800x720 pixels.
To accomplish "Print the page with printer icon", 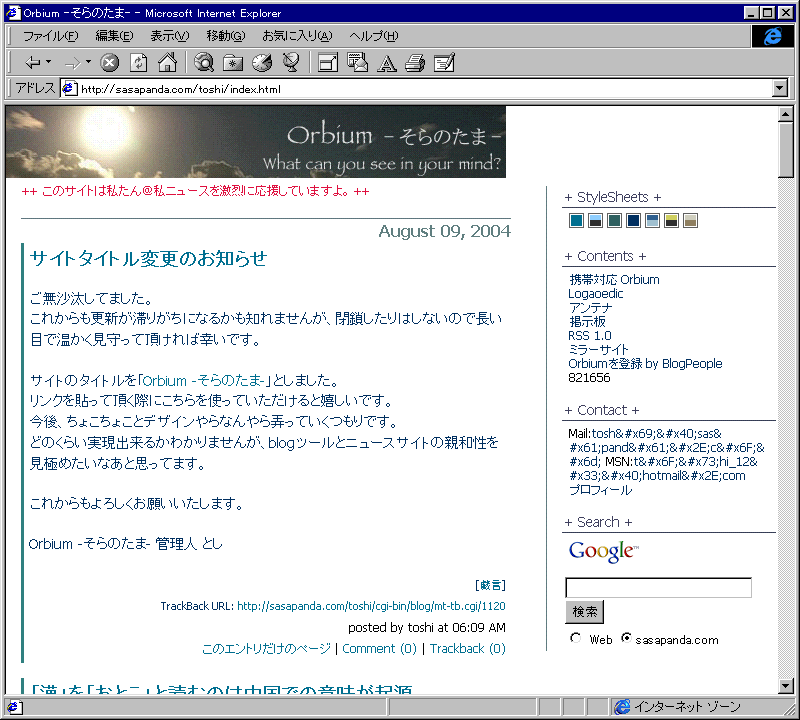I will [415, 63].
